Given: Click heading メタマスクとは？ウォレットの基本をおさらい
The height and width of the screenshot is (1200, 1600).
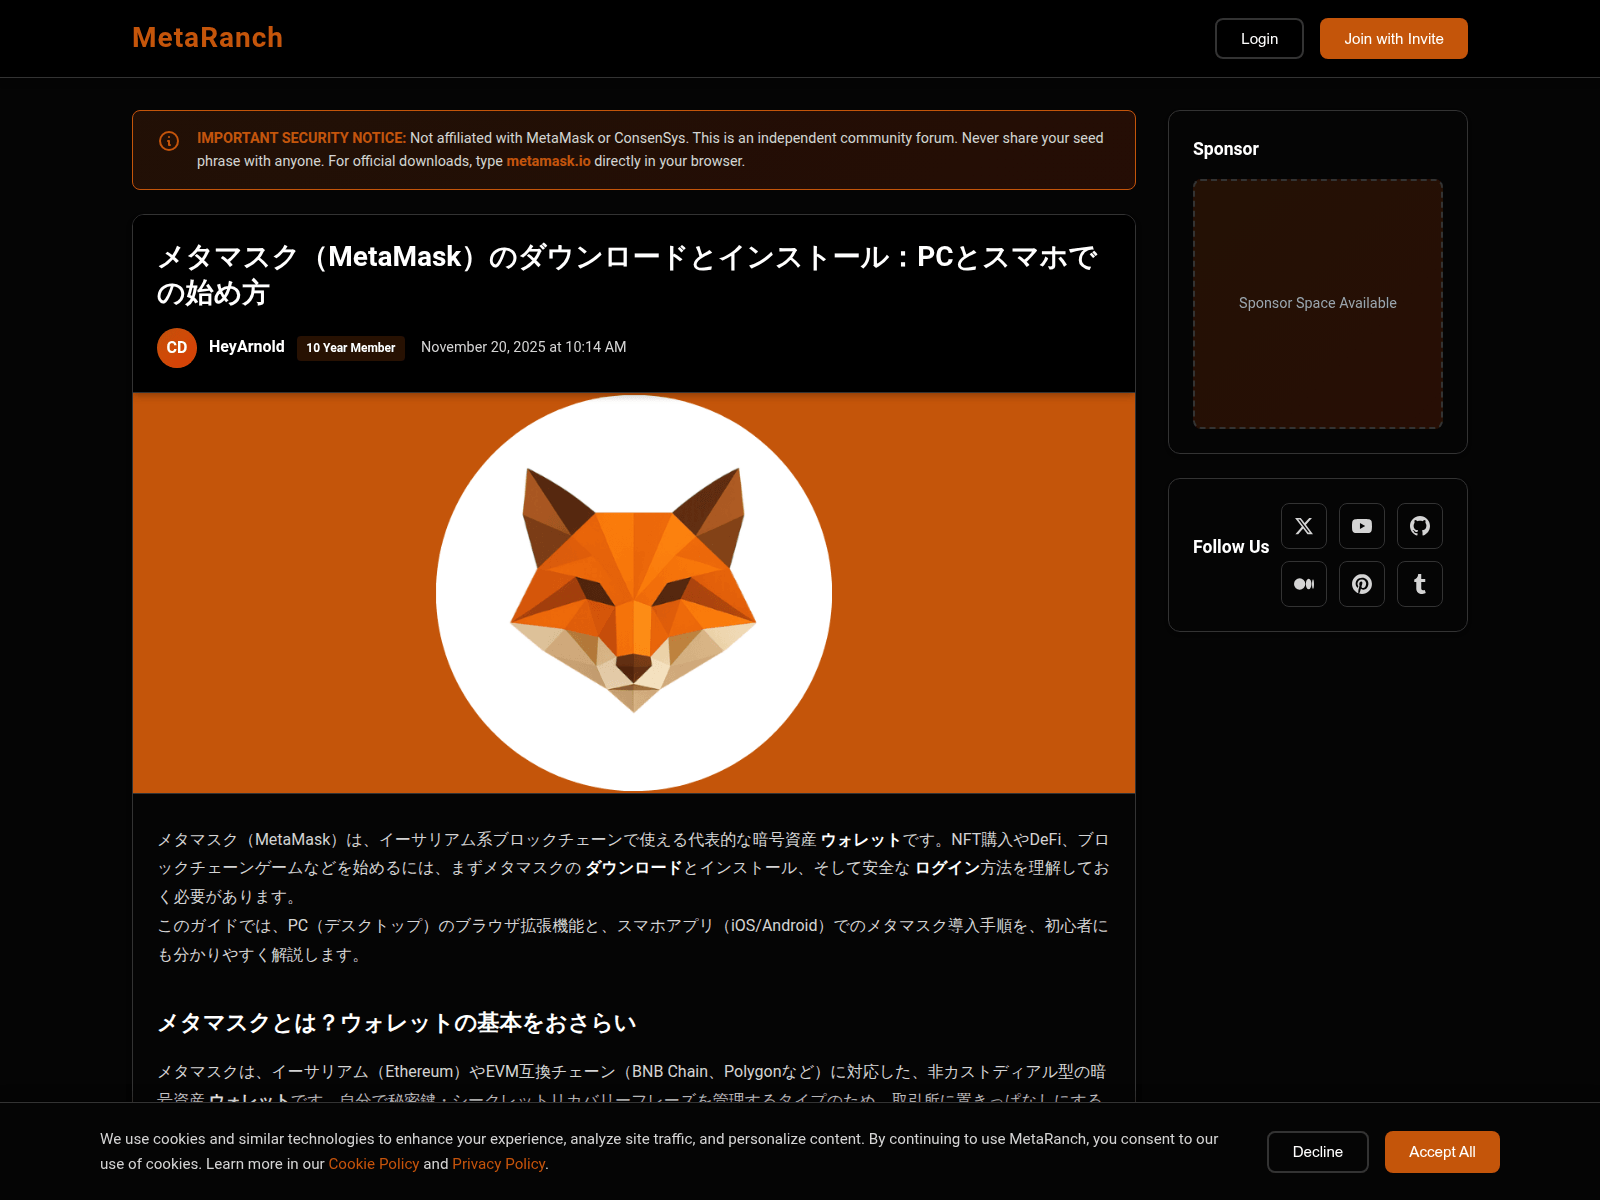Looking at the screenshot, I should (397, 1023).
